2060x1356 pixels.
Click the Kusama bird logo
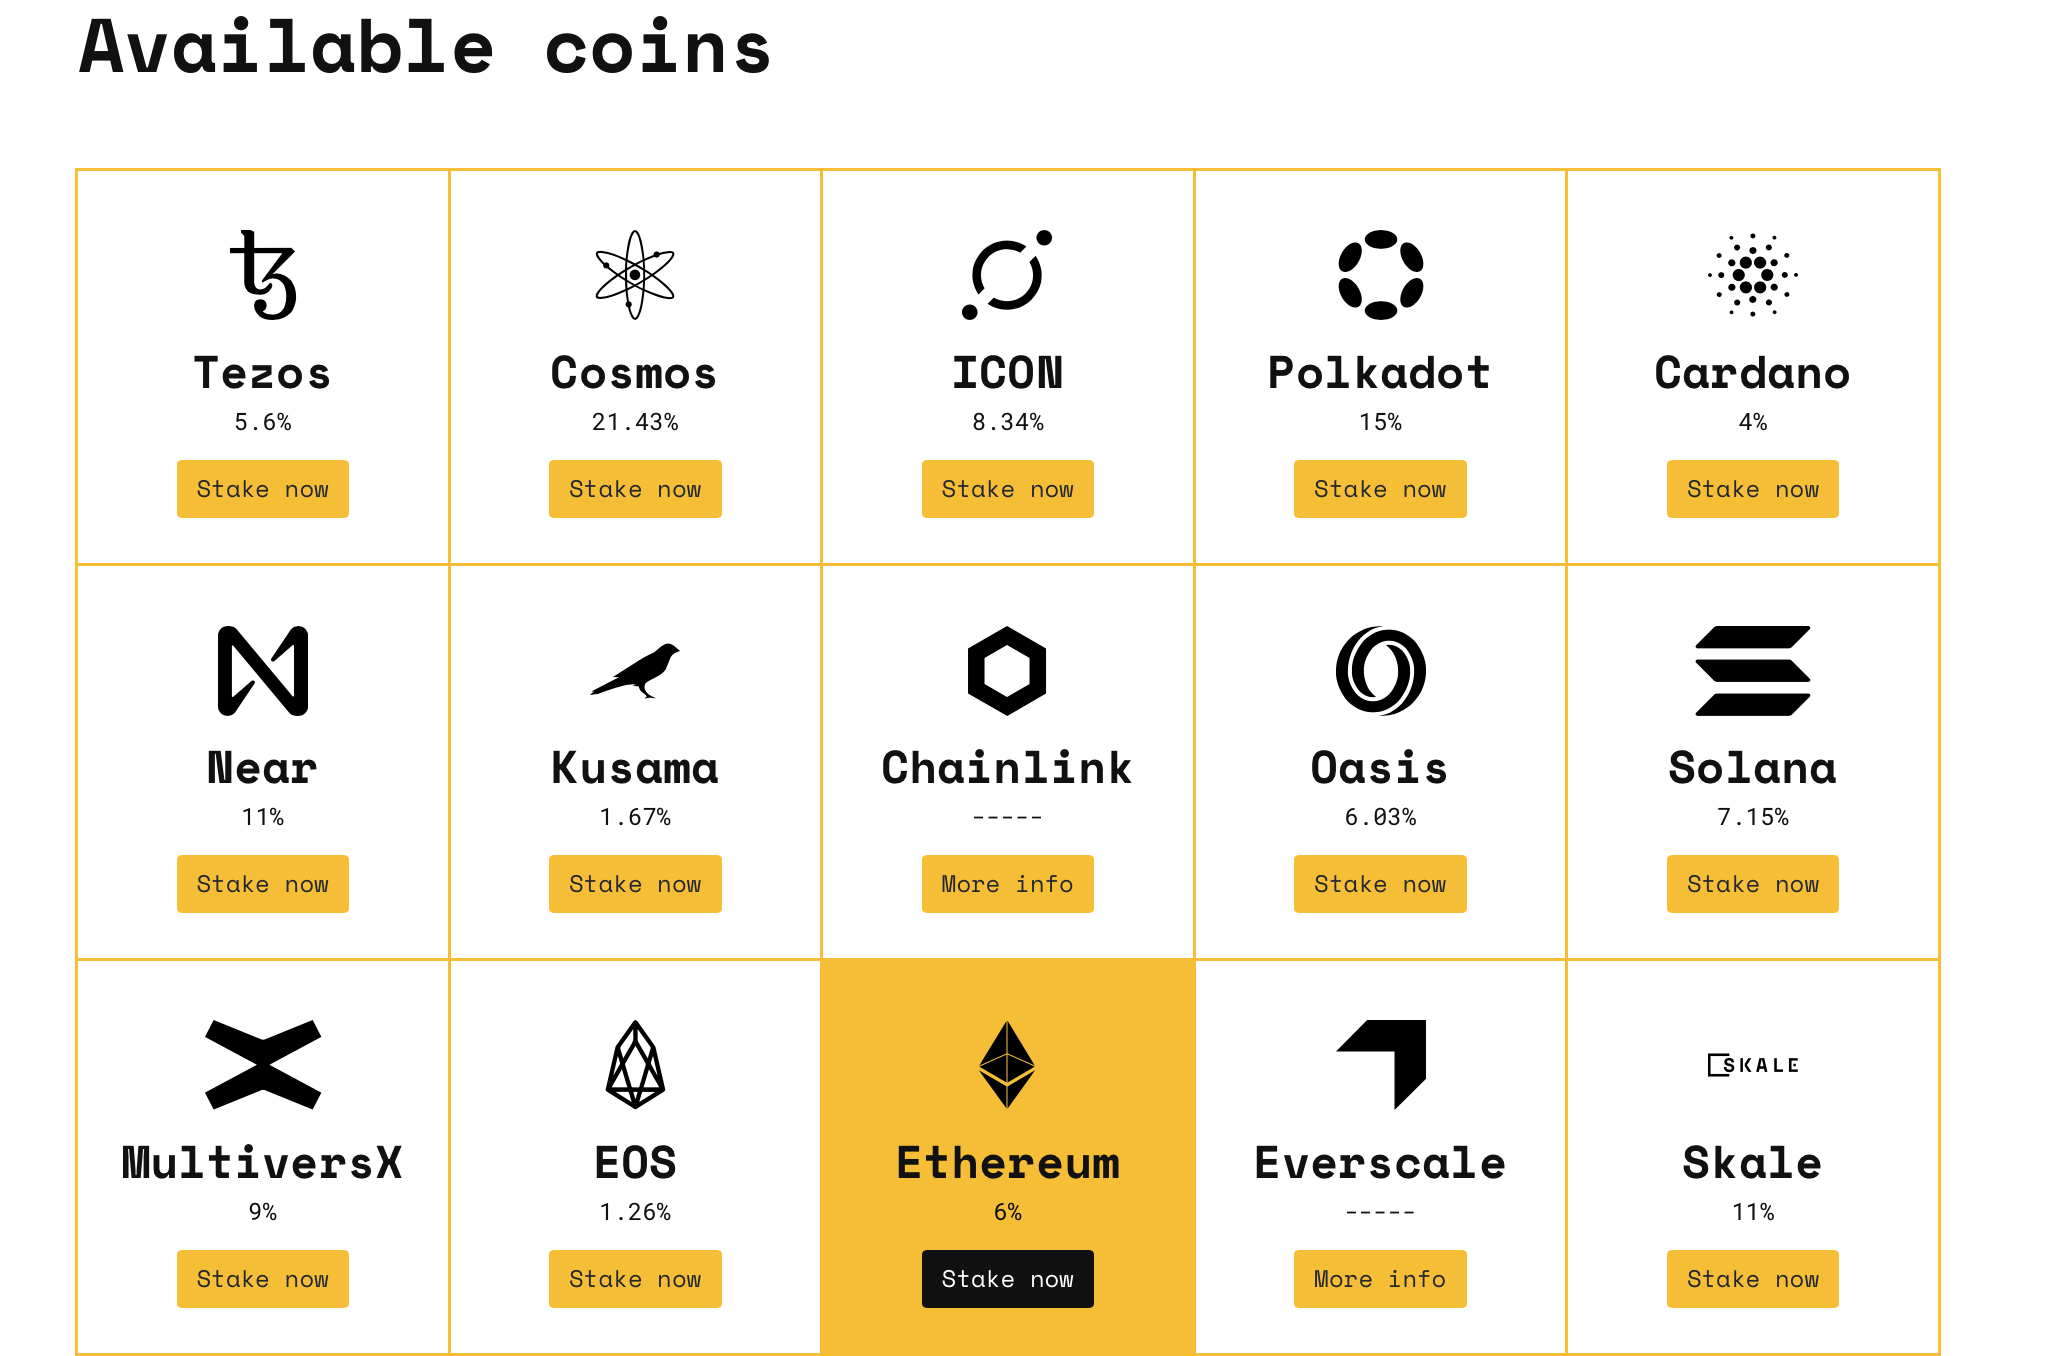pos(635,670)
